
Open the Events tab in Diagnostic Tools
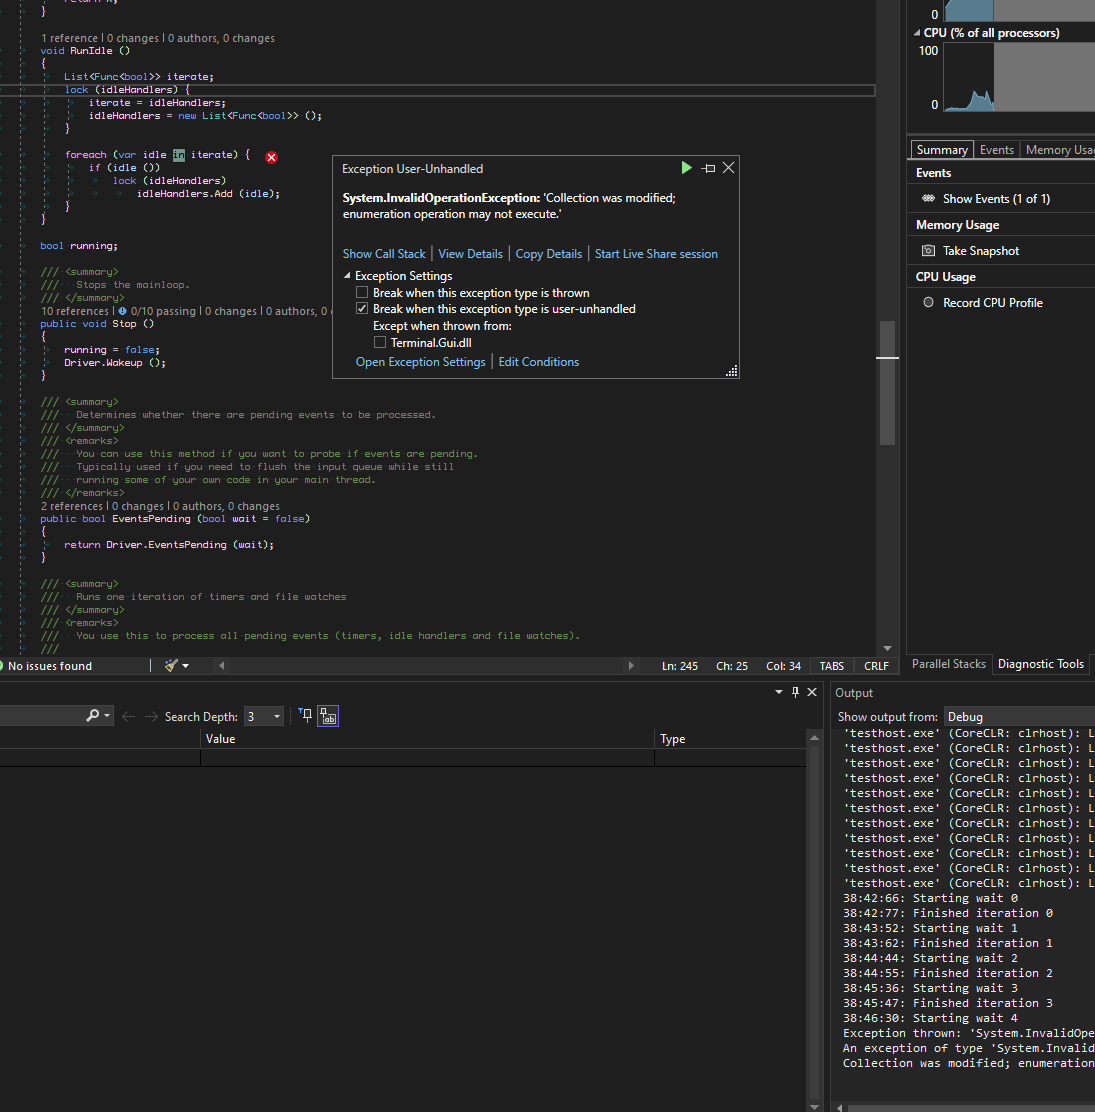click(996, 149)
